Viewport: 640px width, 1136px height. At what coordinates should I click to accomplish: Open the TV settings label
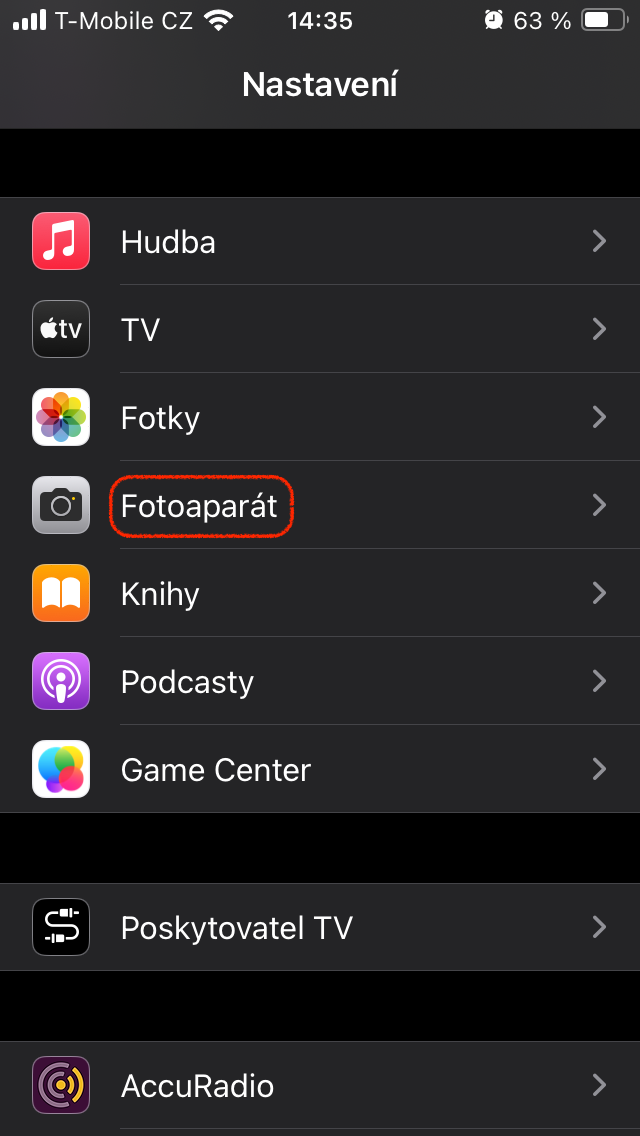pyautogui.click(x=140, y=330)
